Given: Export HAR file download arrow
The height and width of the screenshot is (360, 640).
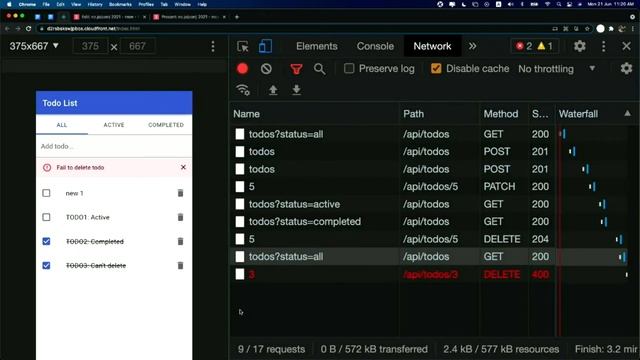Looking at the screenshot, I should [297, 90].
